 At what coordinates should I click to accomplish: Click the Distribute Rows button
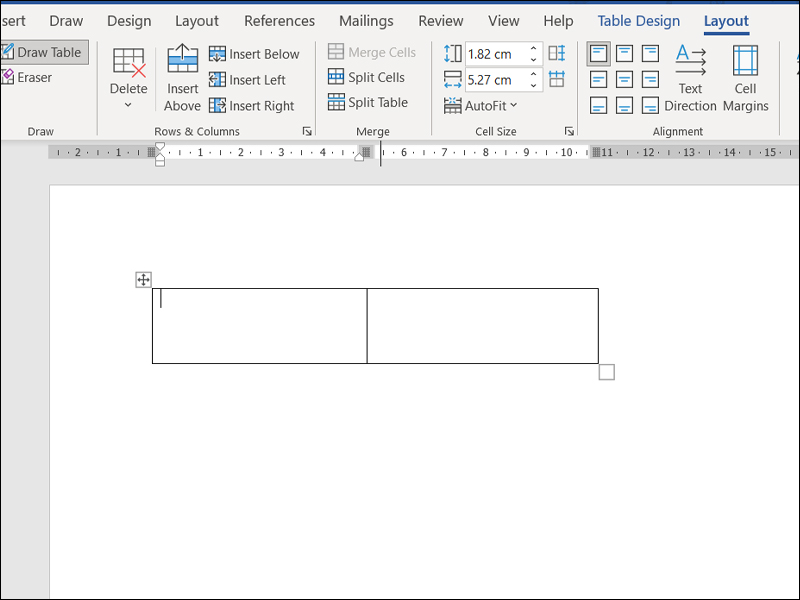[x=557, y=53]
